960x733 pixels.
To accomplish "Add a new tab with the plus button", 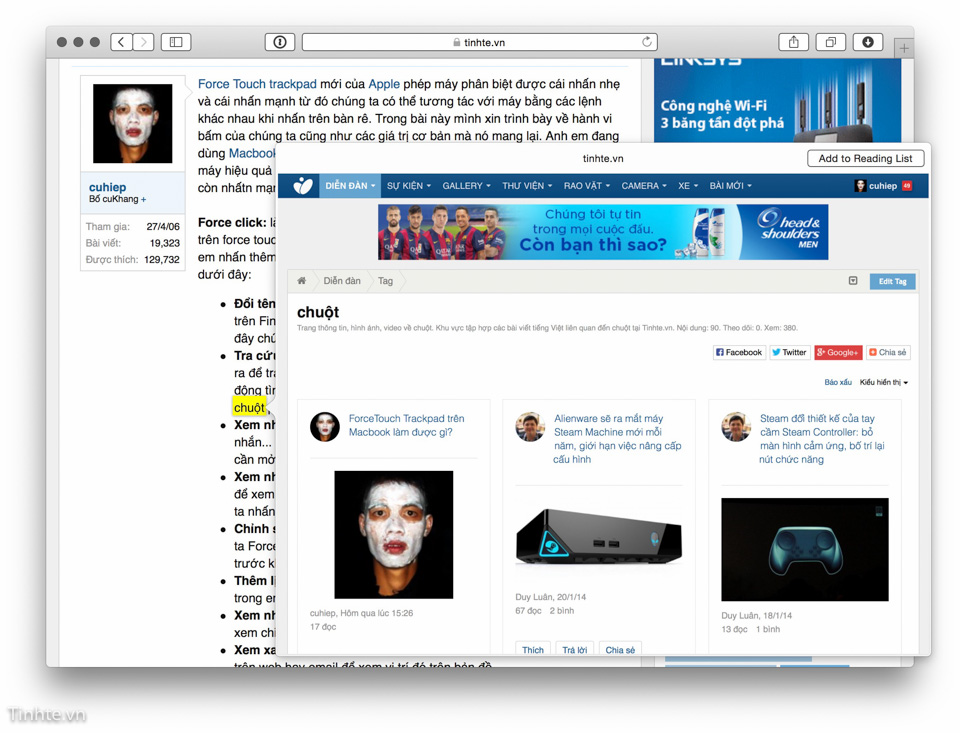I will click(904, 48).
